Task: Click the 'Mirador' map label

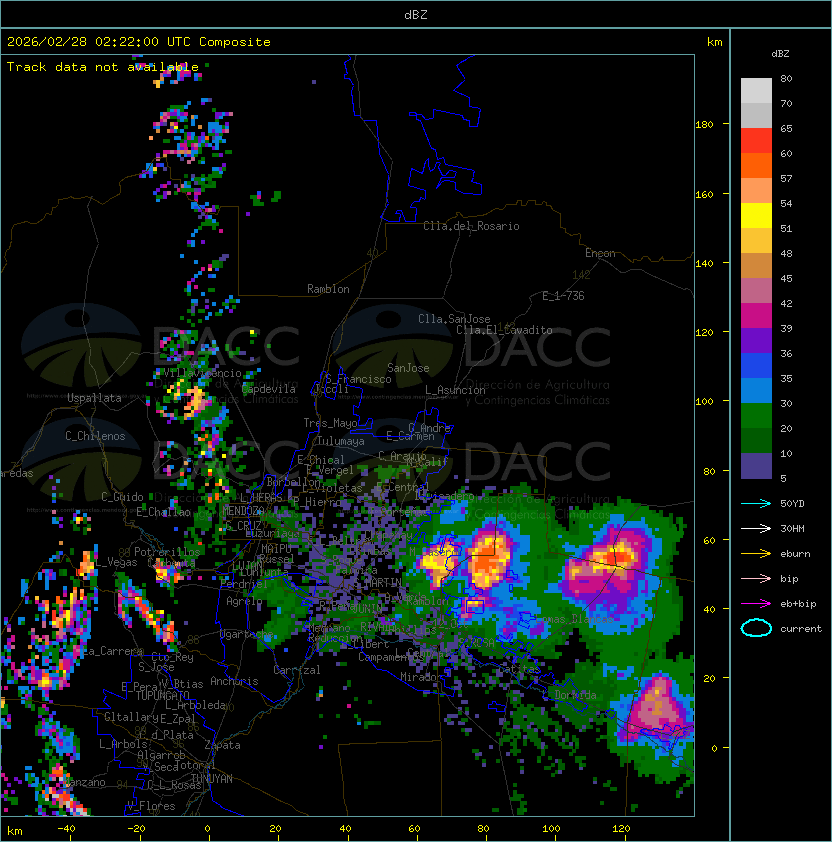Action: tap(418, 677)
